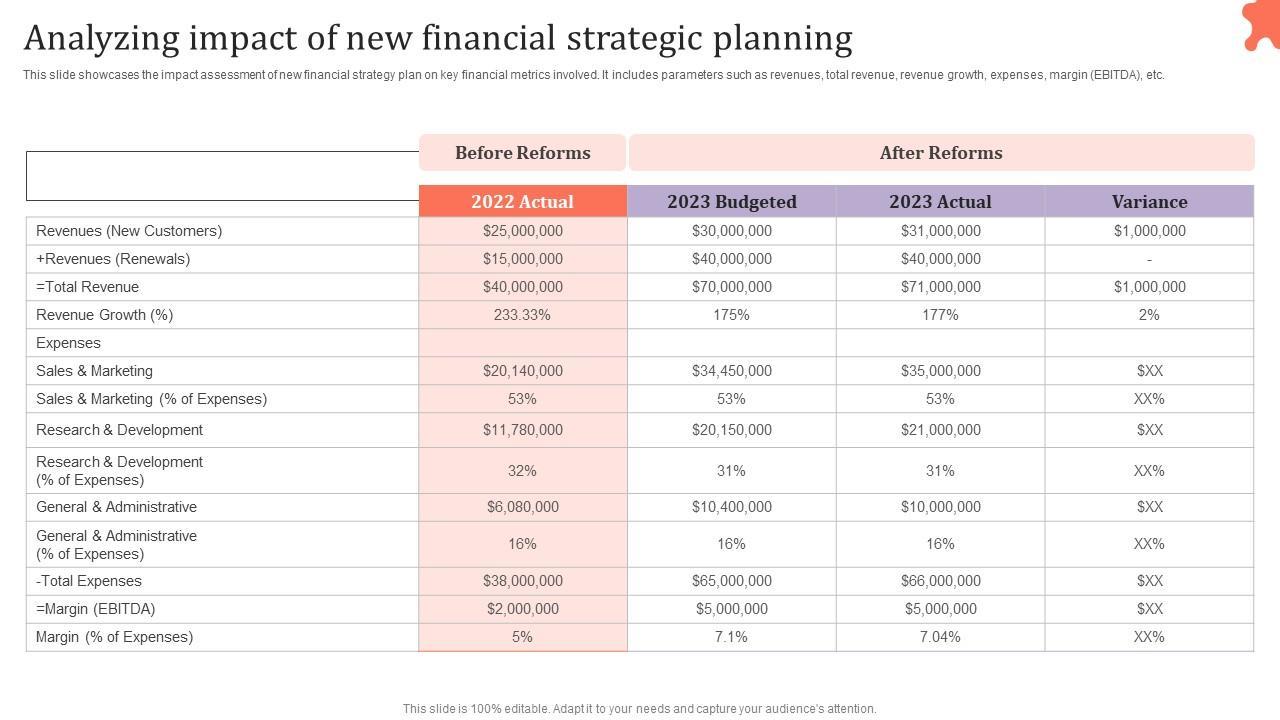
Task: Click the slide description paragraph
Action: point(593,75)
